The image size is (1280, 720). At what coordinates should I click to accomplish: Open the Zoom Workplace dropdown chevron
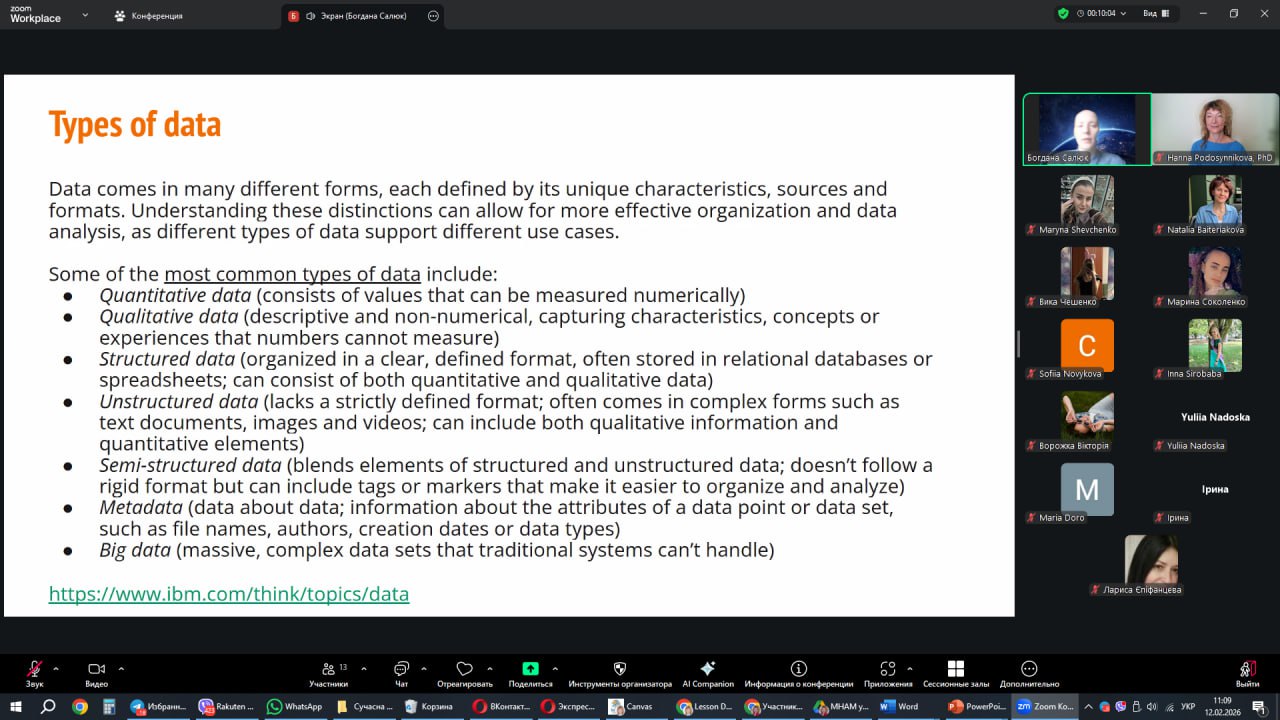[85, 15]
